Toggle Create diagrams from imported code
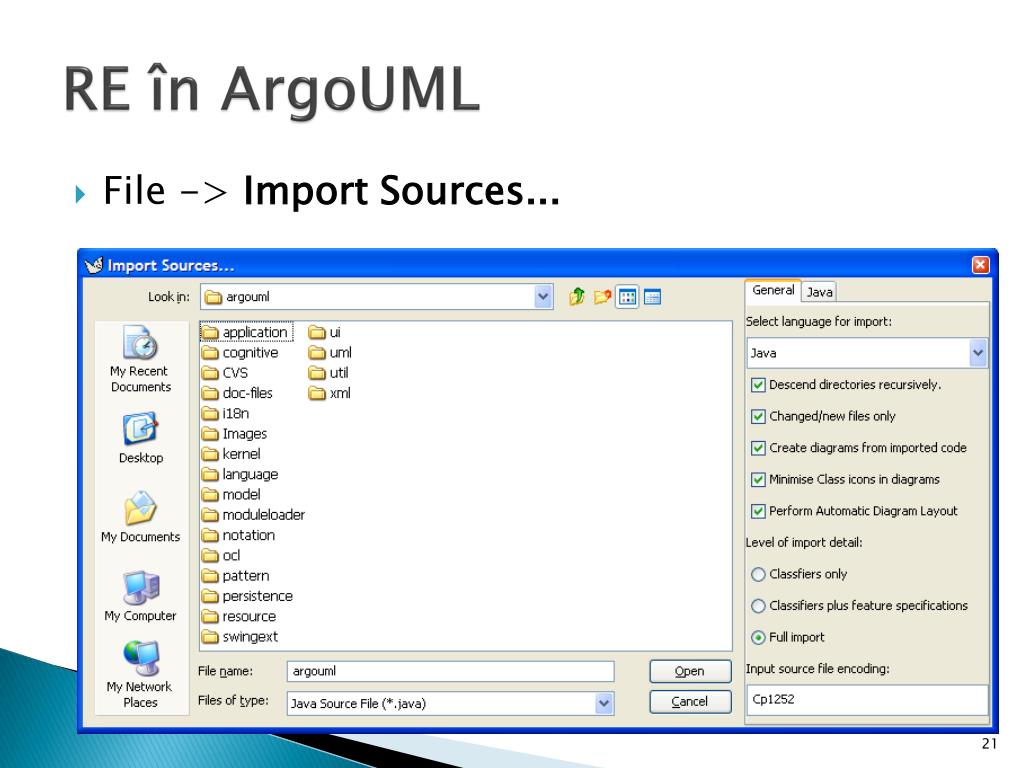Screen dimensions: 1024x768 (758, 448)
